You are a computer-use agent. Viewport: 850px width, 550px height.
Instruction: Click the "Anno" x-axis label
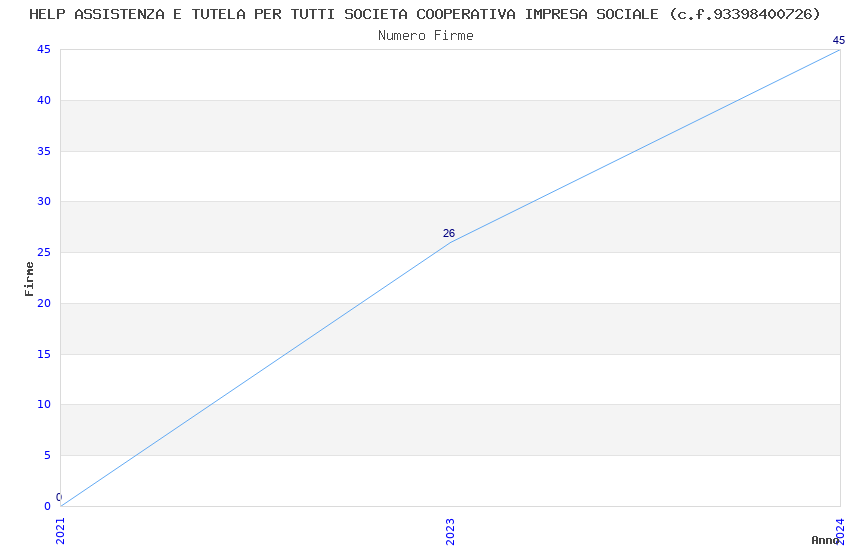824,540
